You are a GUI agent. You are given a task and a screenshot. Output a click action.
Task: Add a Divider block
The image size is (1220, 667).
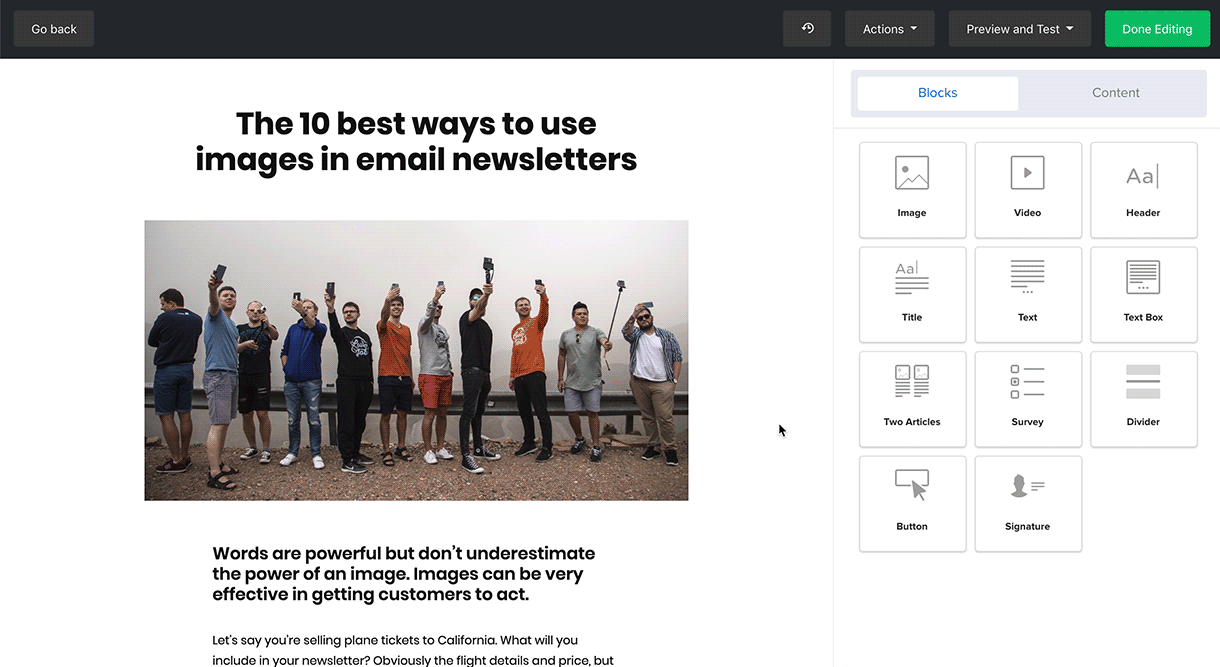click(1143, 398)
